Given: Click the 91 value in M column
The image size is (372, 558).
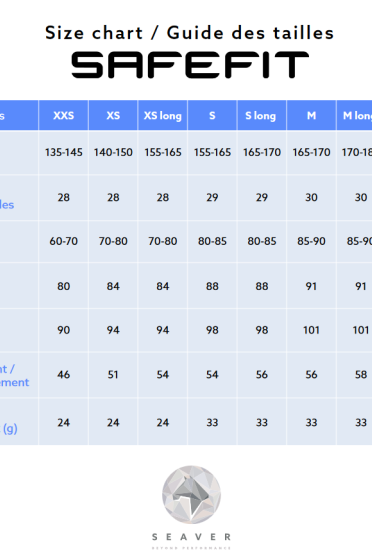Looking at the screenshot, I should pyautogui.click(x=311, y=286).
